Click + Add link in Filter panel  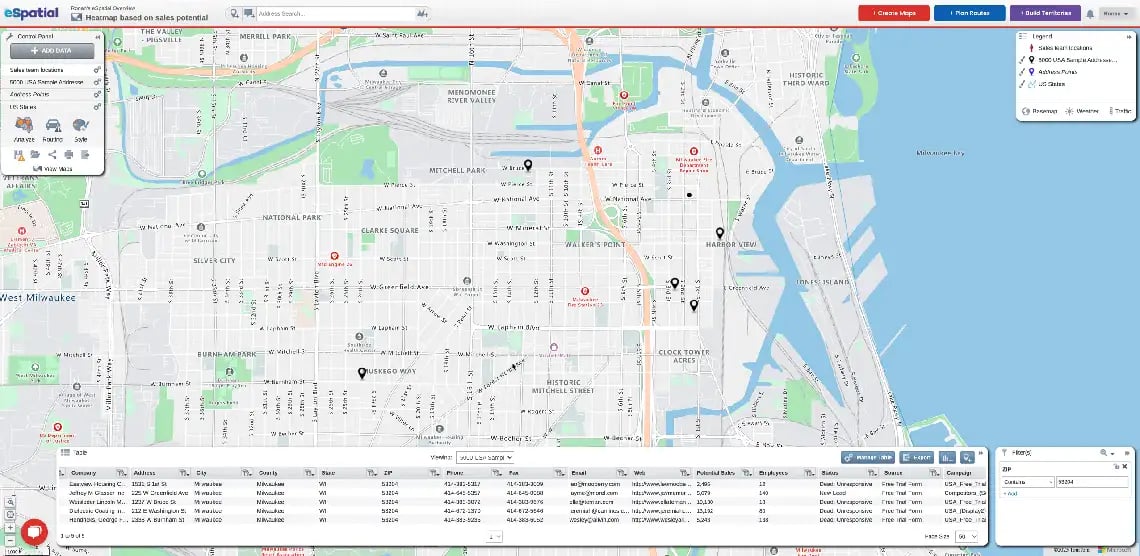click(x=1010, y=493)
